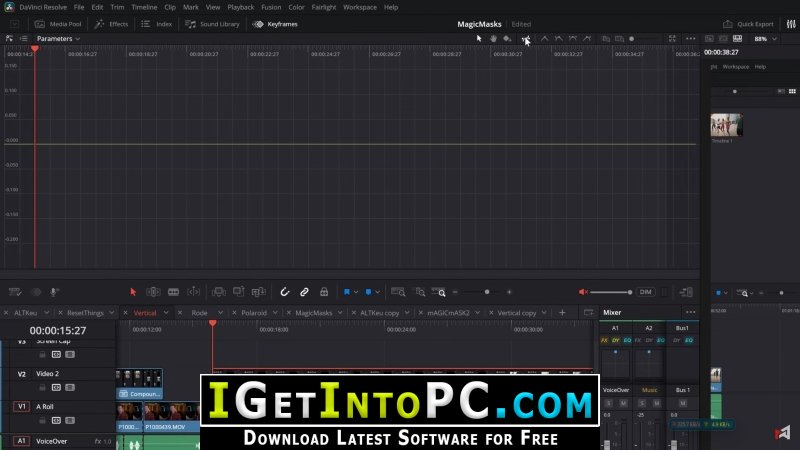Click custom zoom magnifier icon
Image resolution: width=800 pixels, height=450 pixels.
439,292
